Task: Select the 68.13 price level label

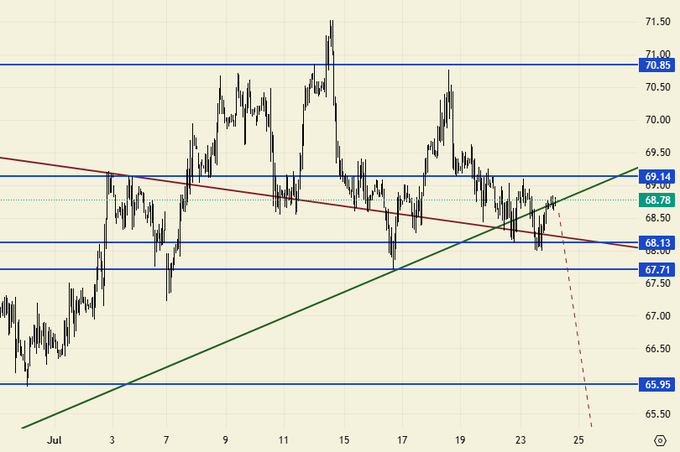Action: pos(657,242)
